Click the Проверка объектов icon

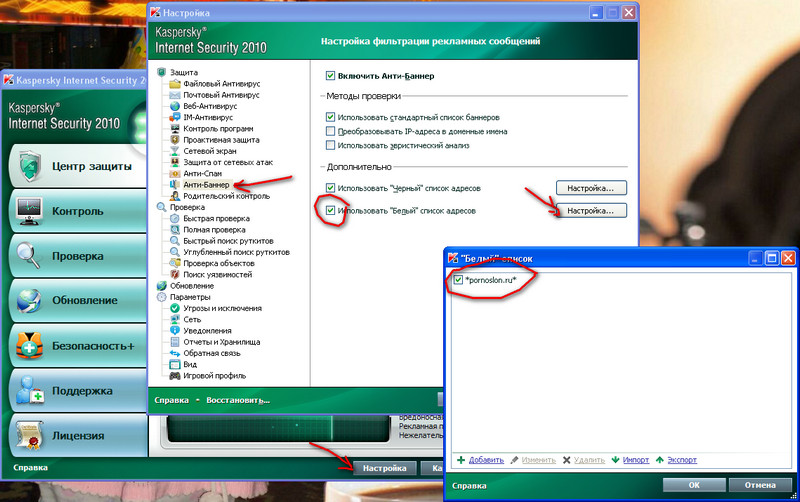(175, 263)
